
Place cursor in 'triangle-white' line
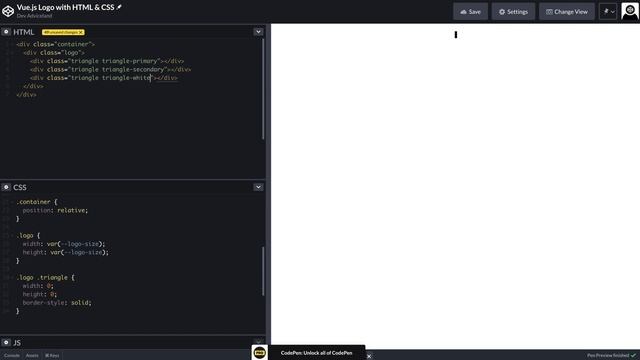click(x=104, y=78)
